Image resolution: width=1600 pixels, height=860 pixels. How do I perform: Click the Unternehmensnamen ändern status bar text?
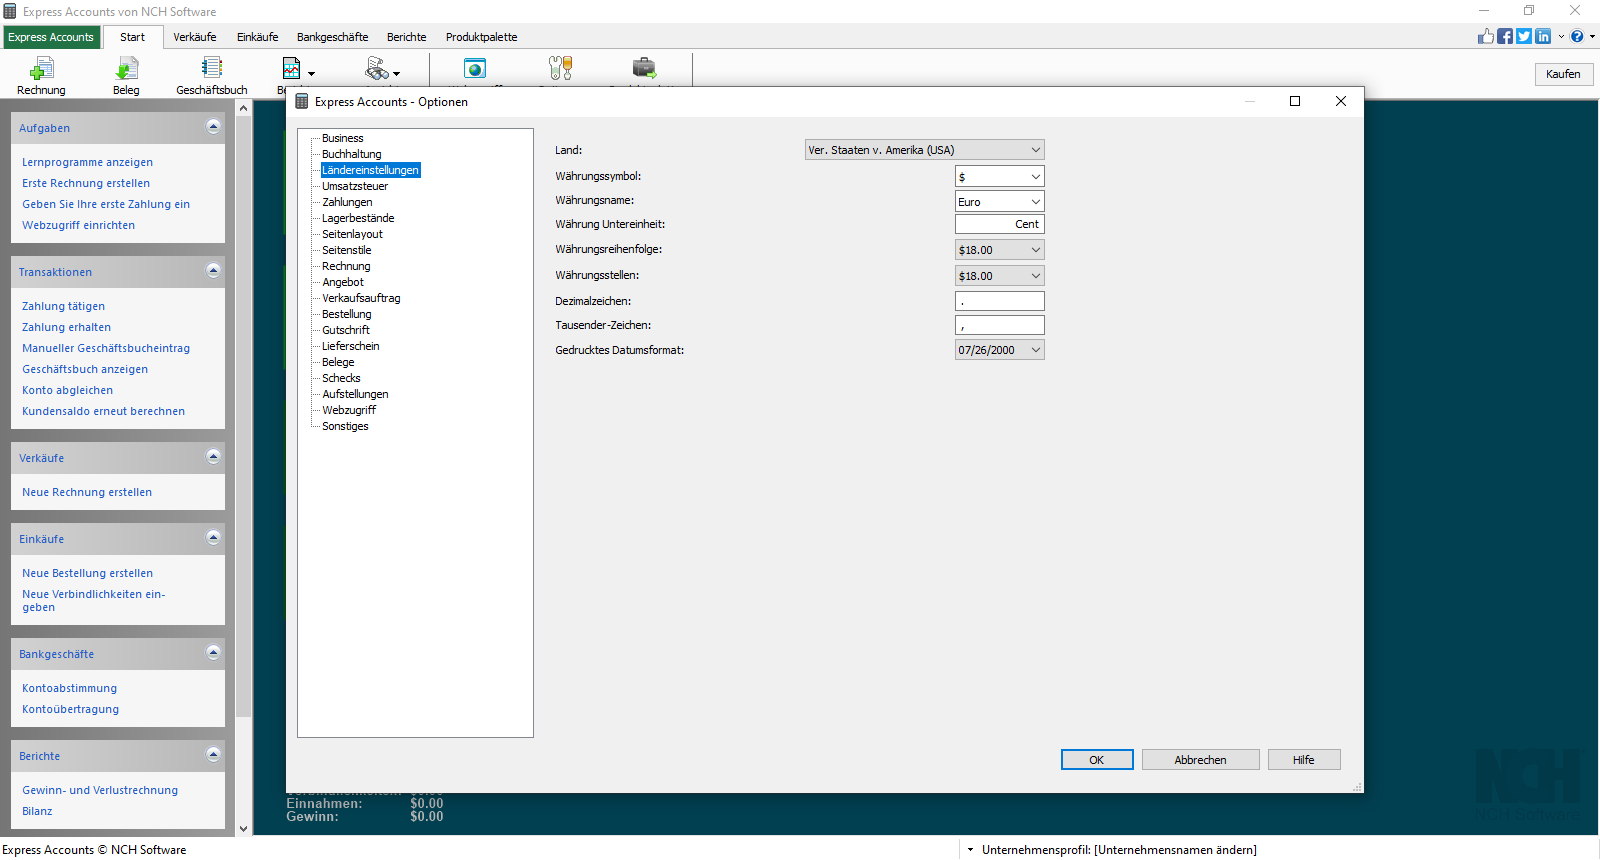click(1176, 850)
